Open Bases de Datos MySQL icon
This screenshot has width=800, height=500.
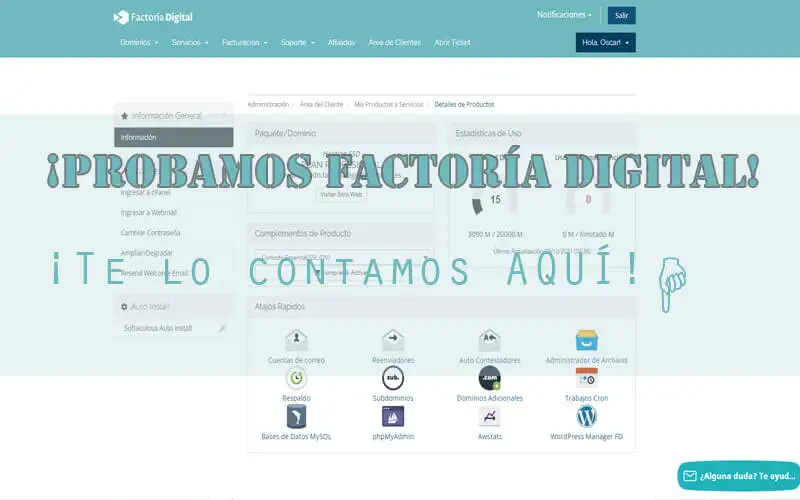(x=296, y=416)
